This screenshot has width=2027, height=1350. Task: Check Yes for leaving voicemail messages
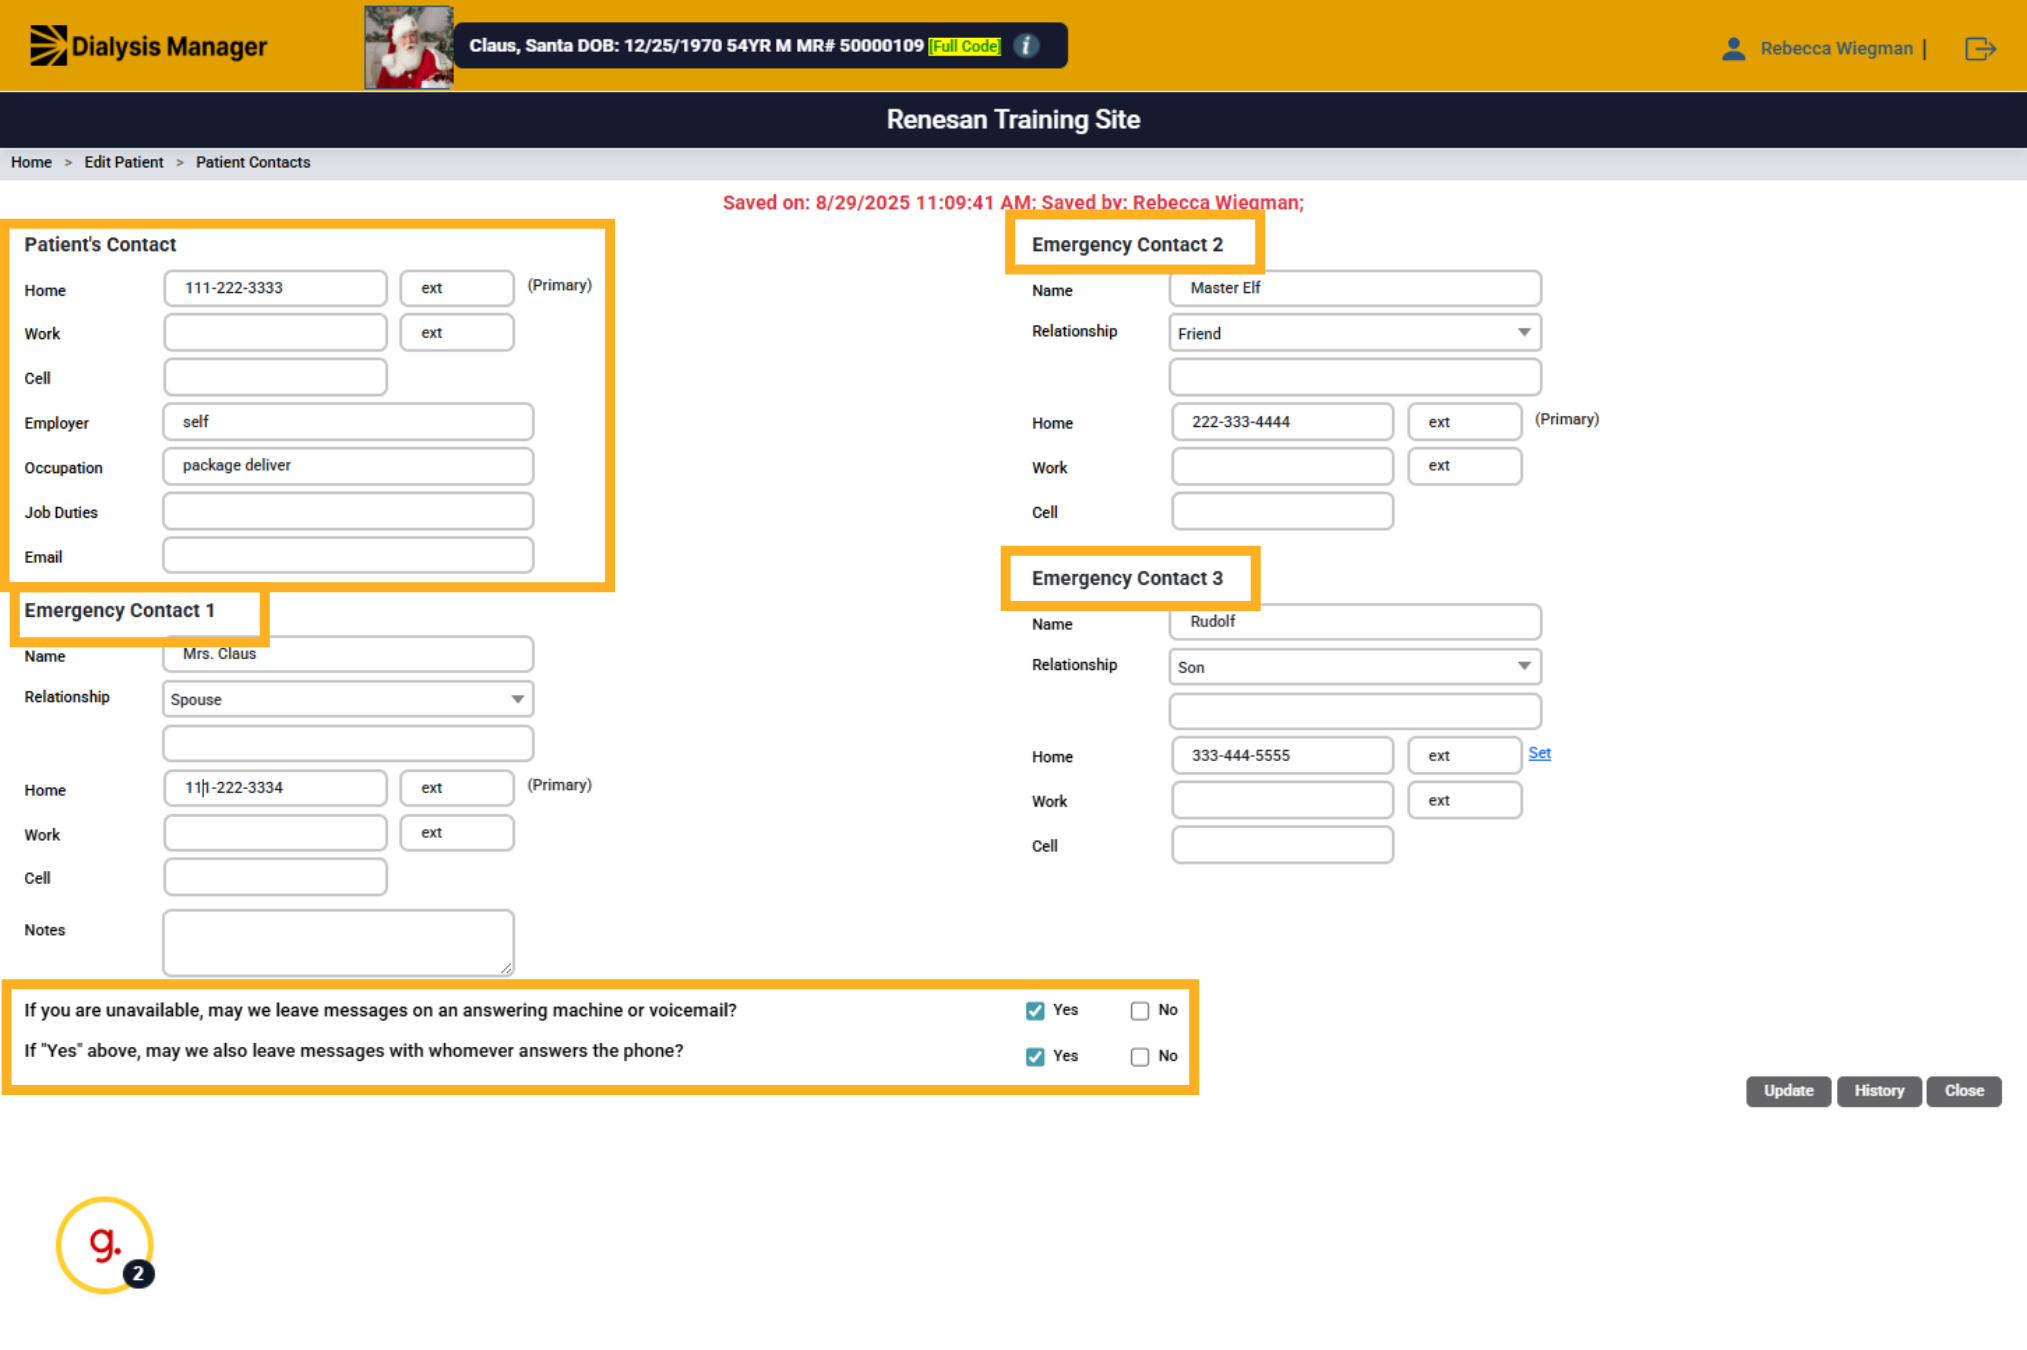click(1035, 1011)
